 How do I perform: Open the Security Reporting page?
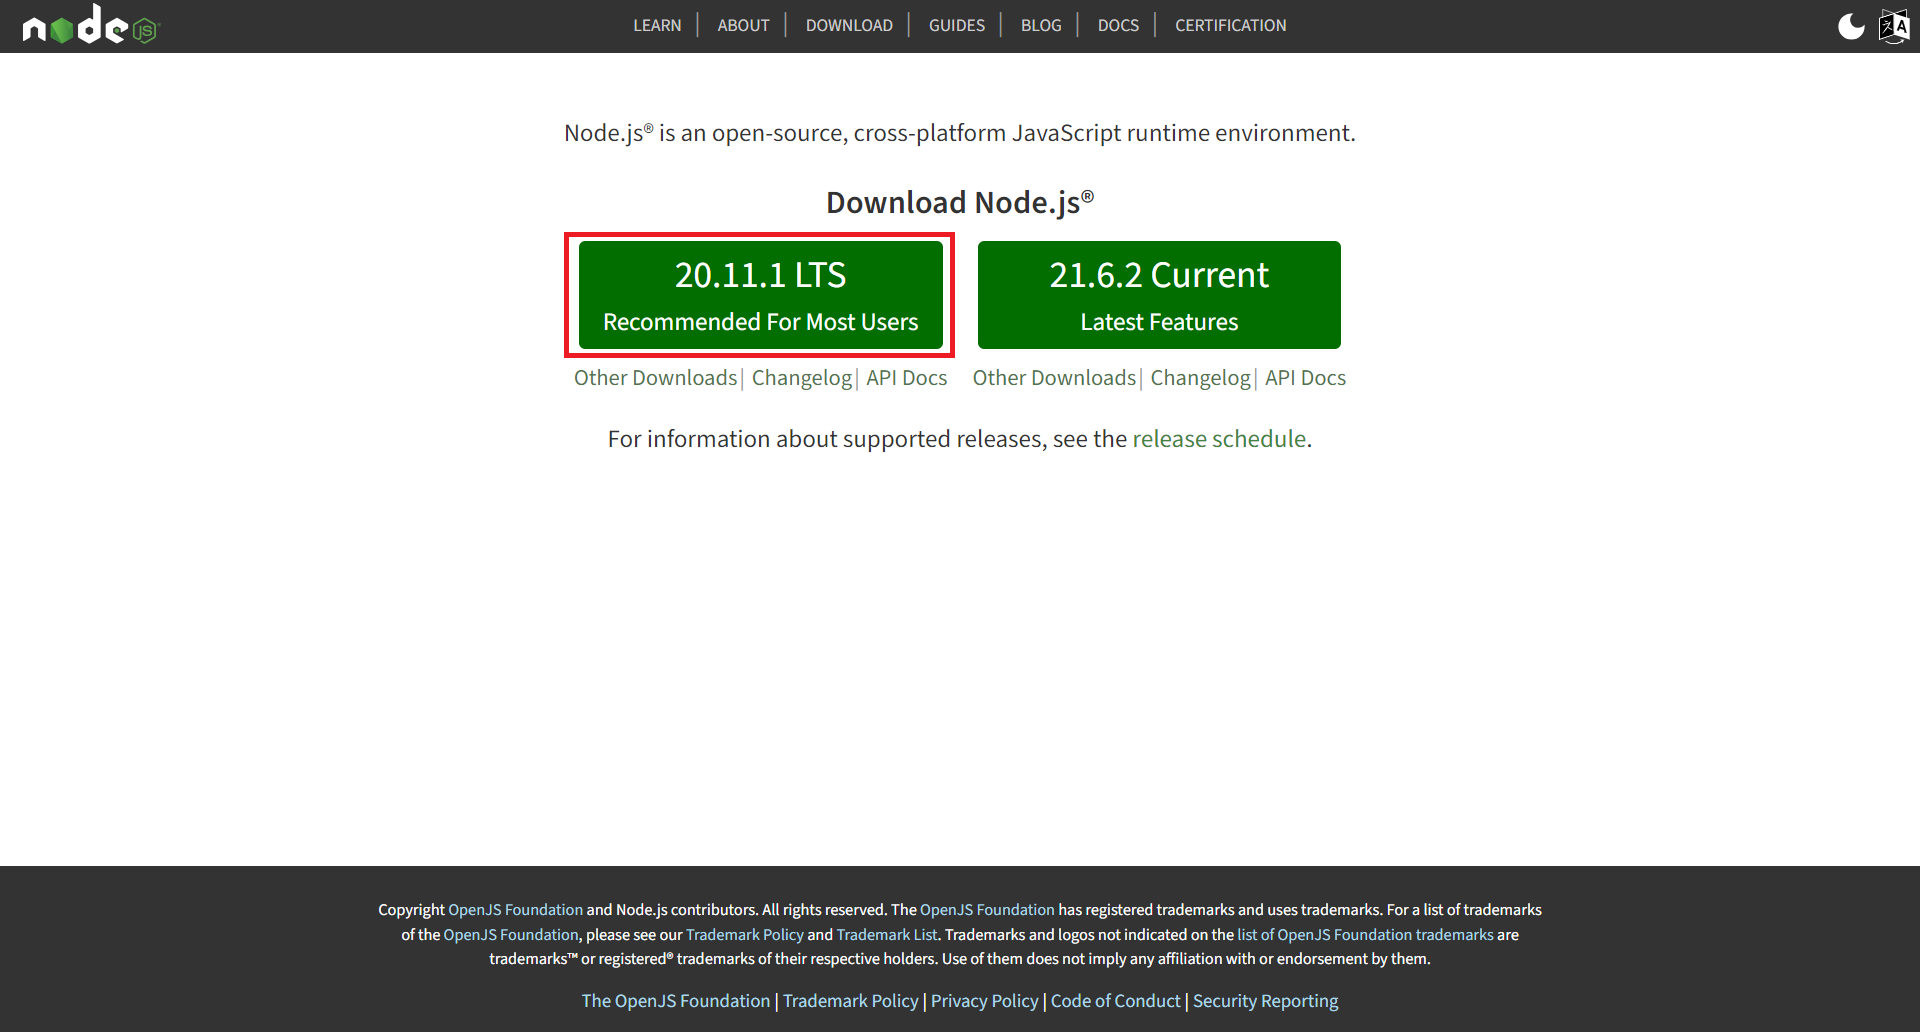point(1265,1000)
